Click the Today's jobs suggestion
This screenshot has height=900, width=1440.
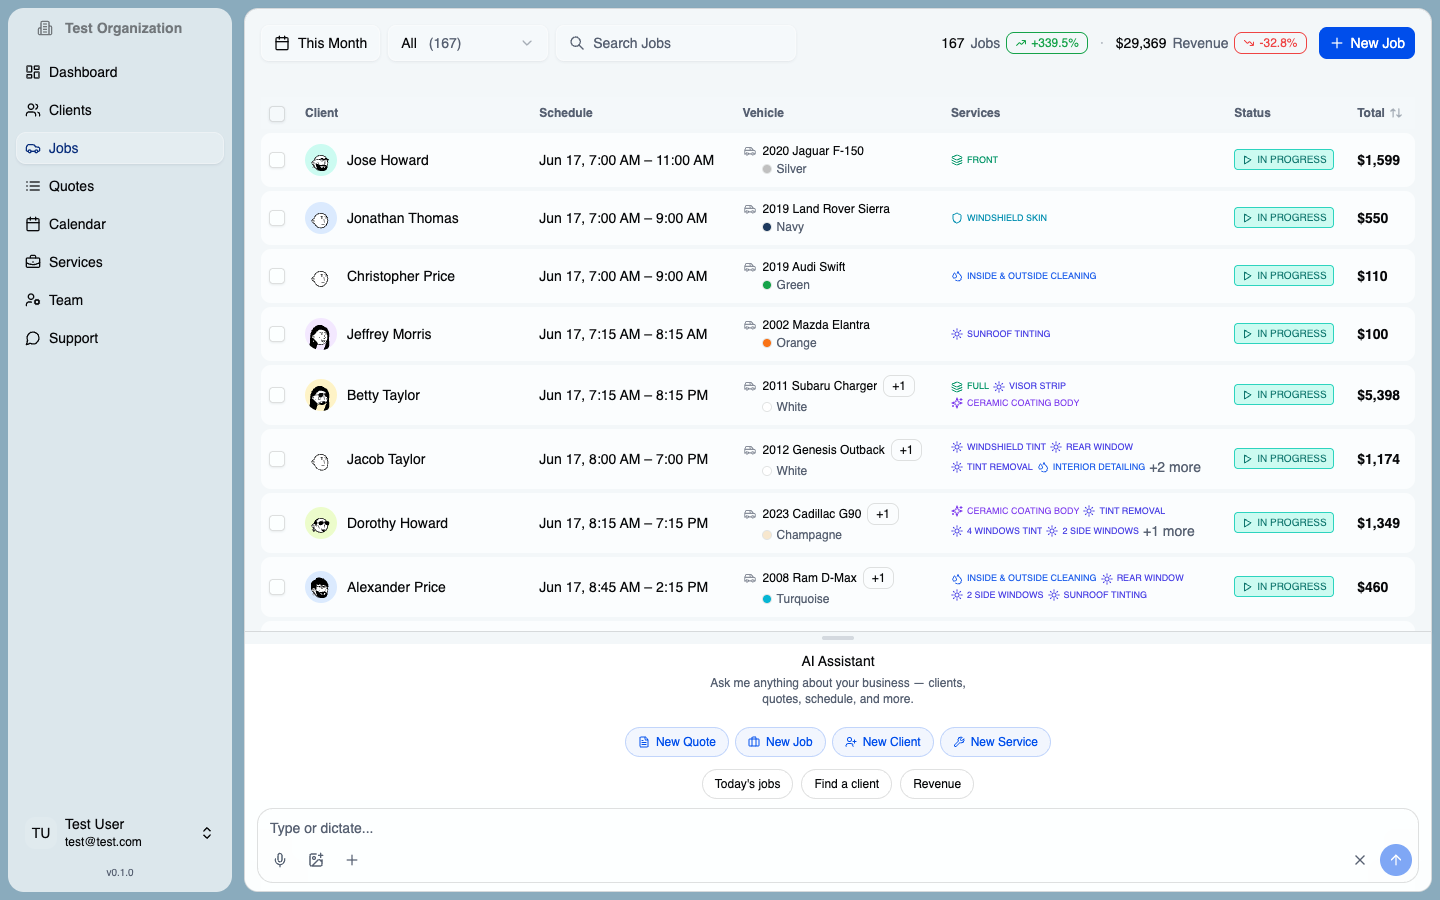pos(748,784)
